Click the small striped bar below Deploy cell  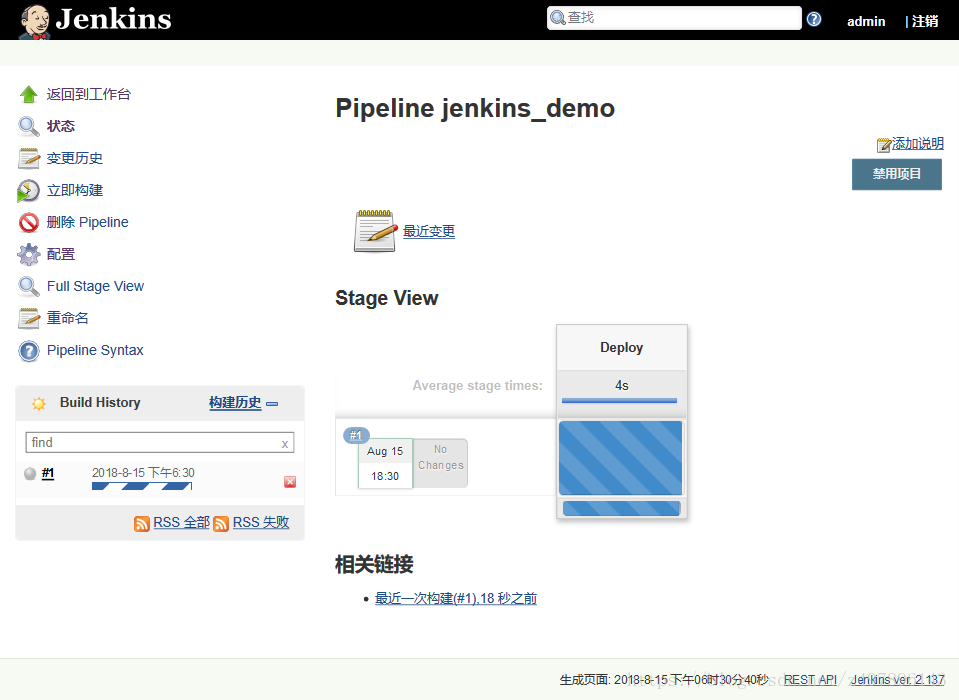621,508
